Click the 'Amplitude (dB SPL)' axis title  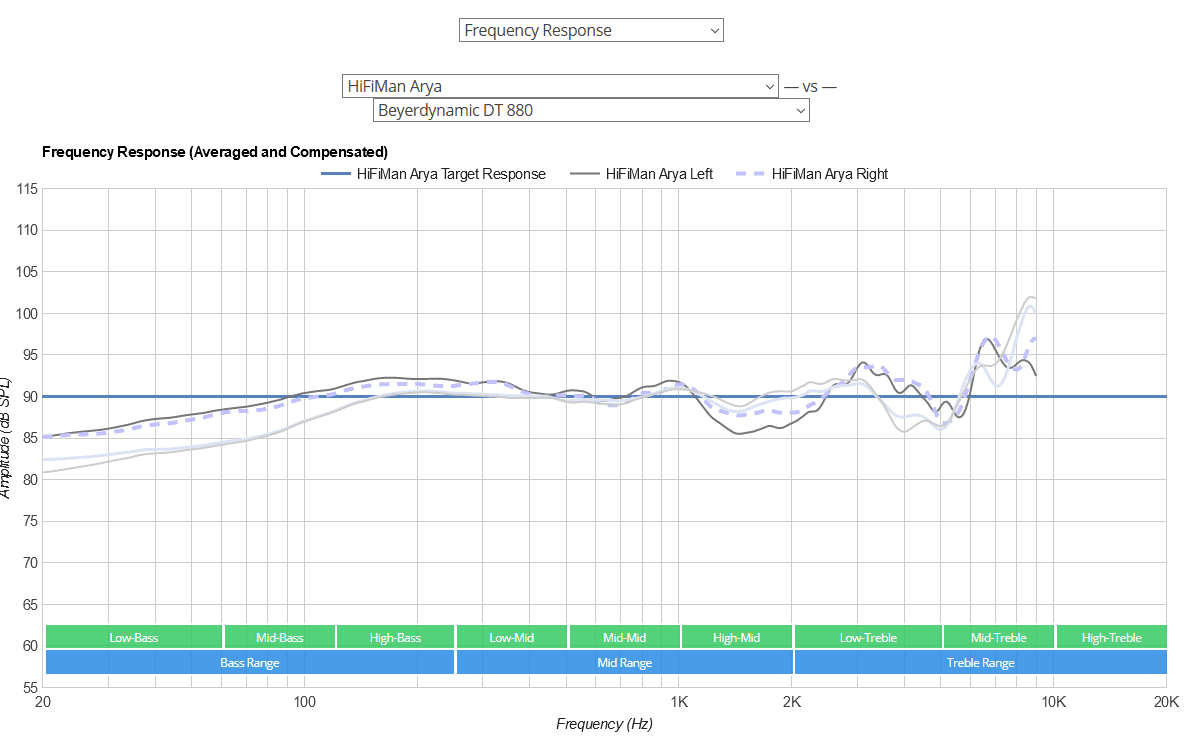(x=6, y=438)
